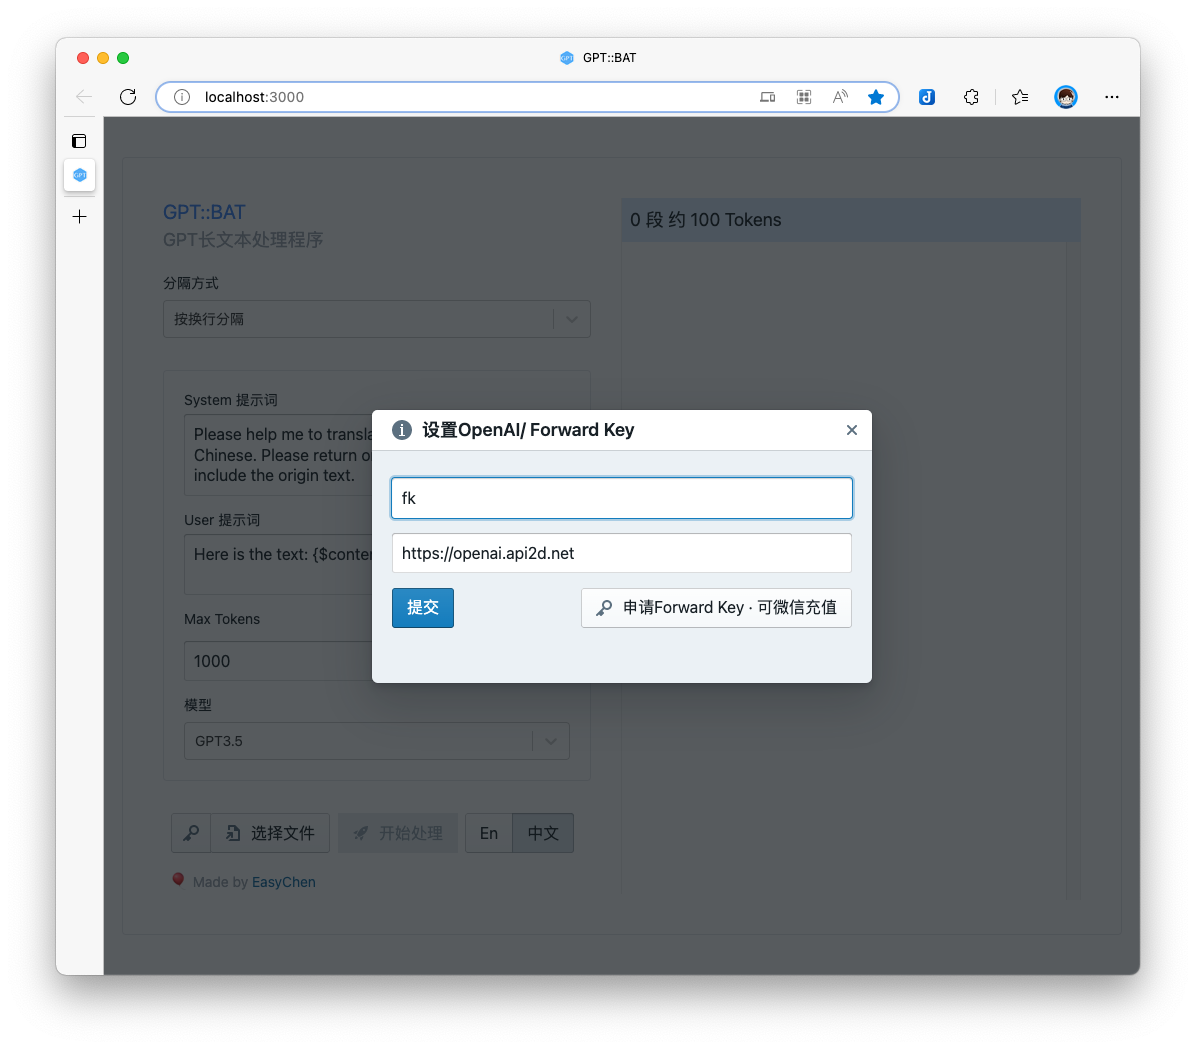This screenshot has width=1196, height=1049.
Task: View site information icon in address bar
Action: tap(182, 97)
